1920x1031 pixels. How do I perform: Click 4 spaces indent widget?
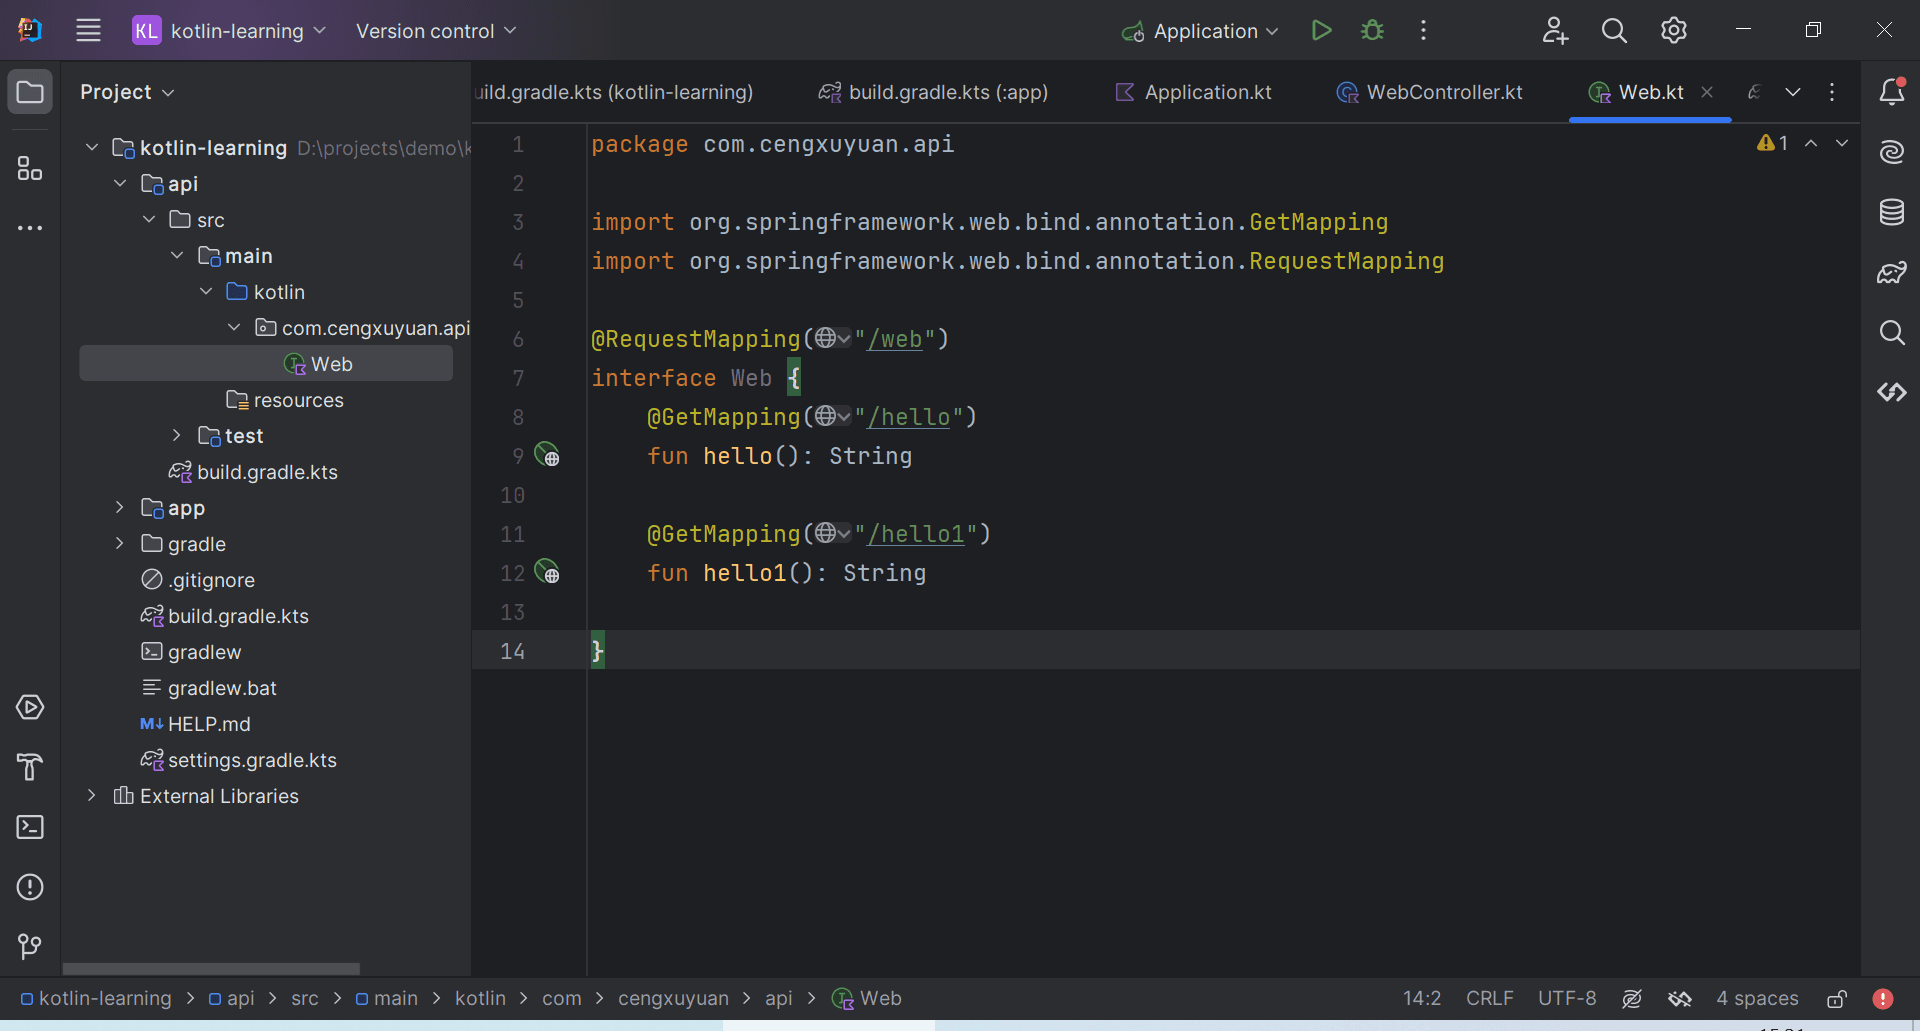click(x=1757, y=998)
